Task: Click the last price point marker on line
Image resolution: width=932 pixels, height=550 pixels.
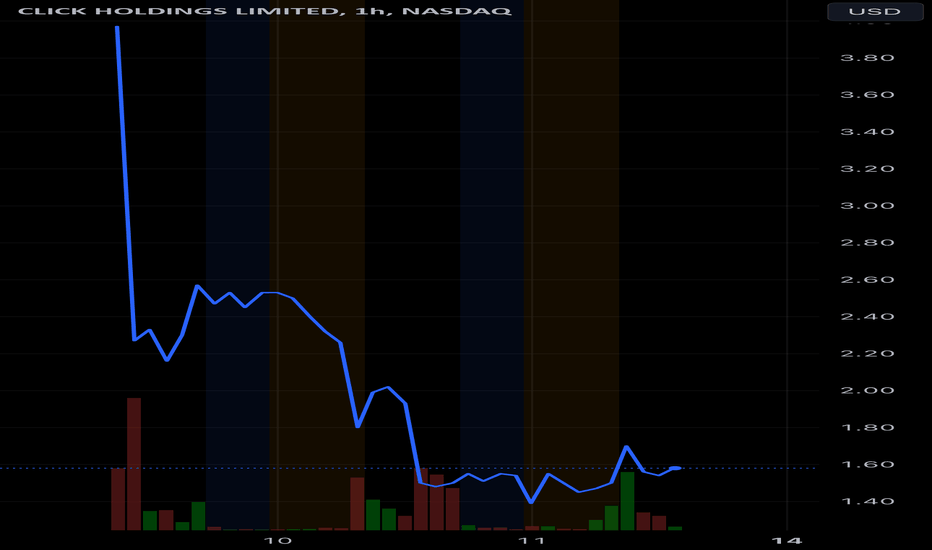Action: click(x=675, y=469)
